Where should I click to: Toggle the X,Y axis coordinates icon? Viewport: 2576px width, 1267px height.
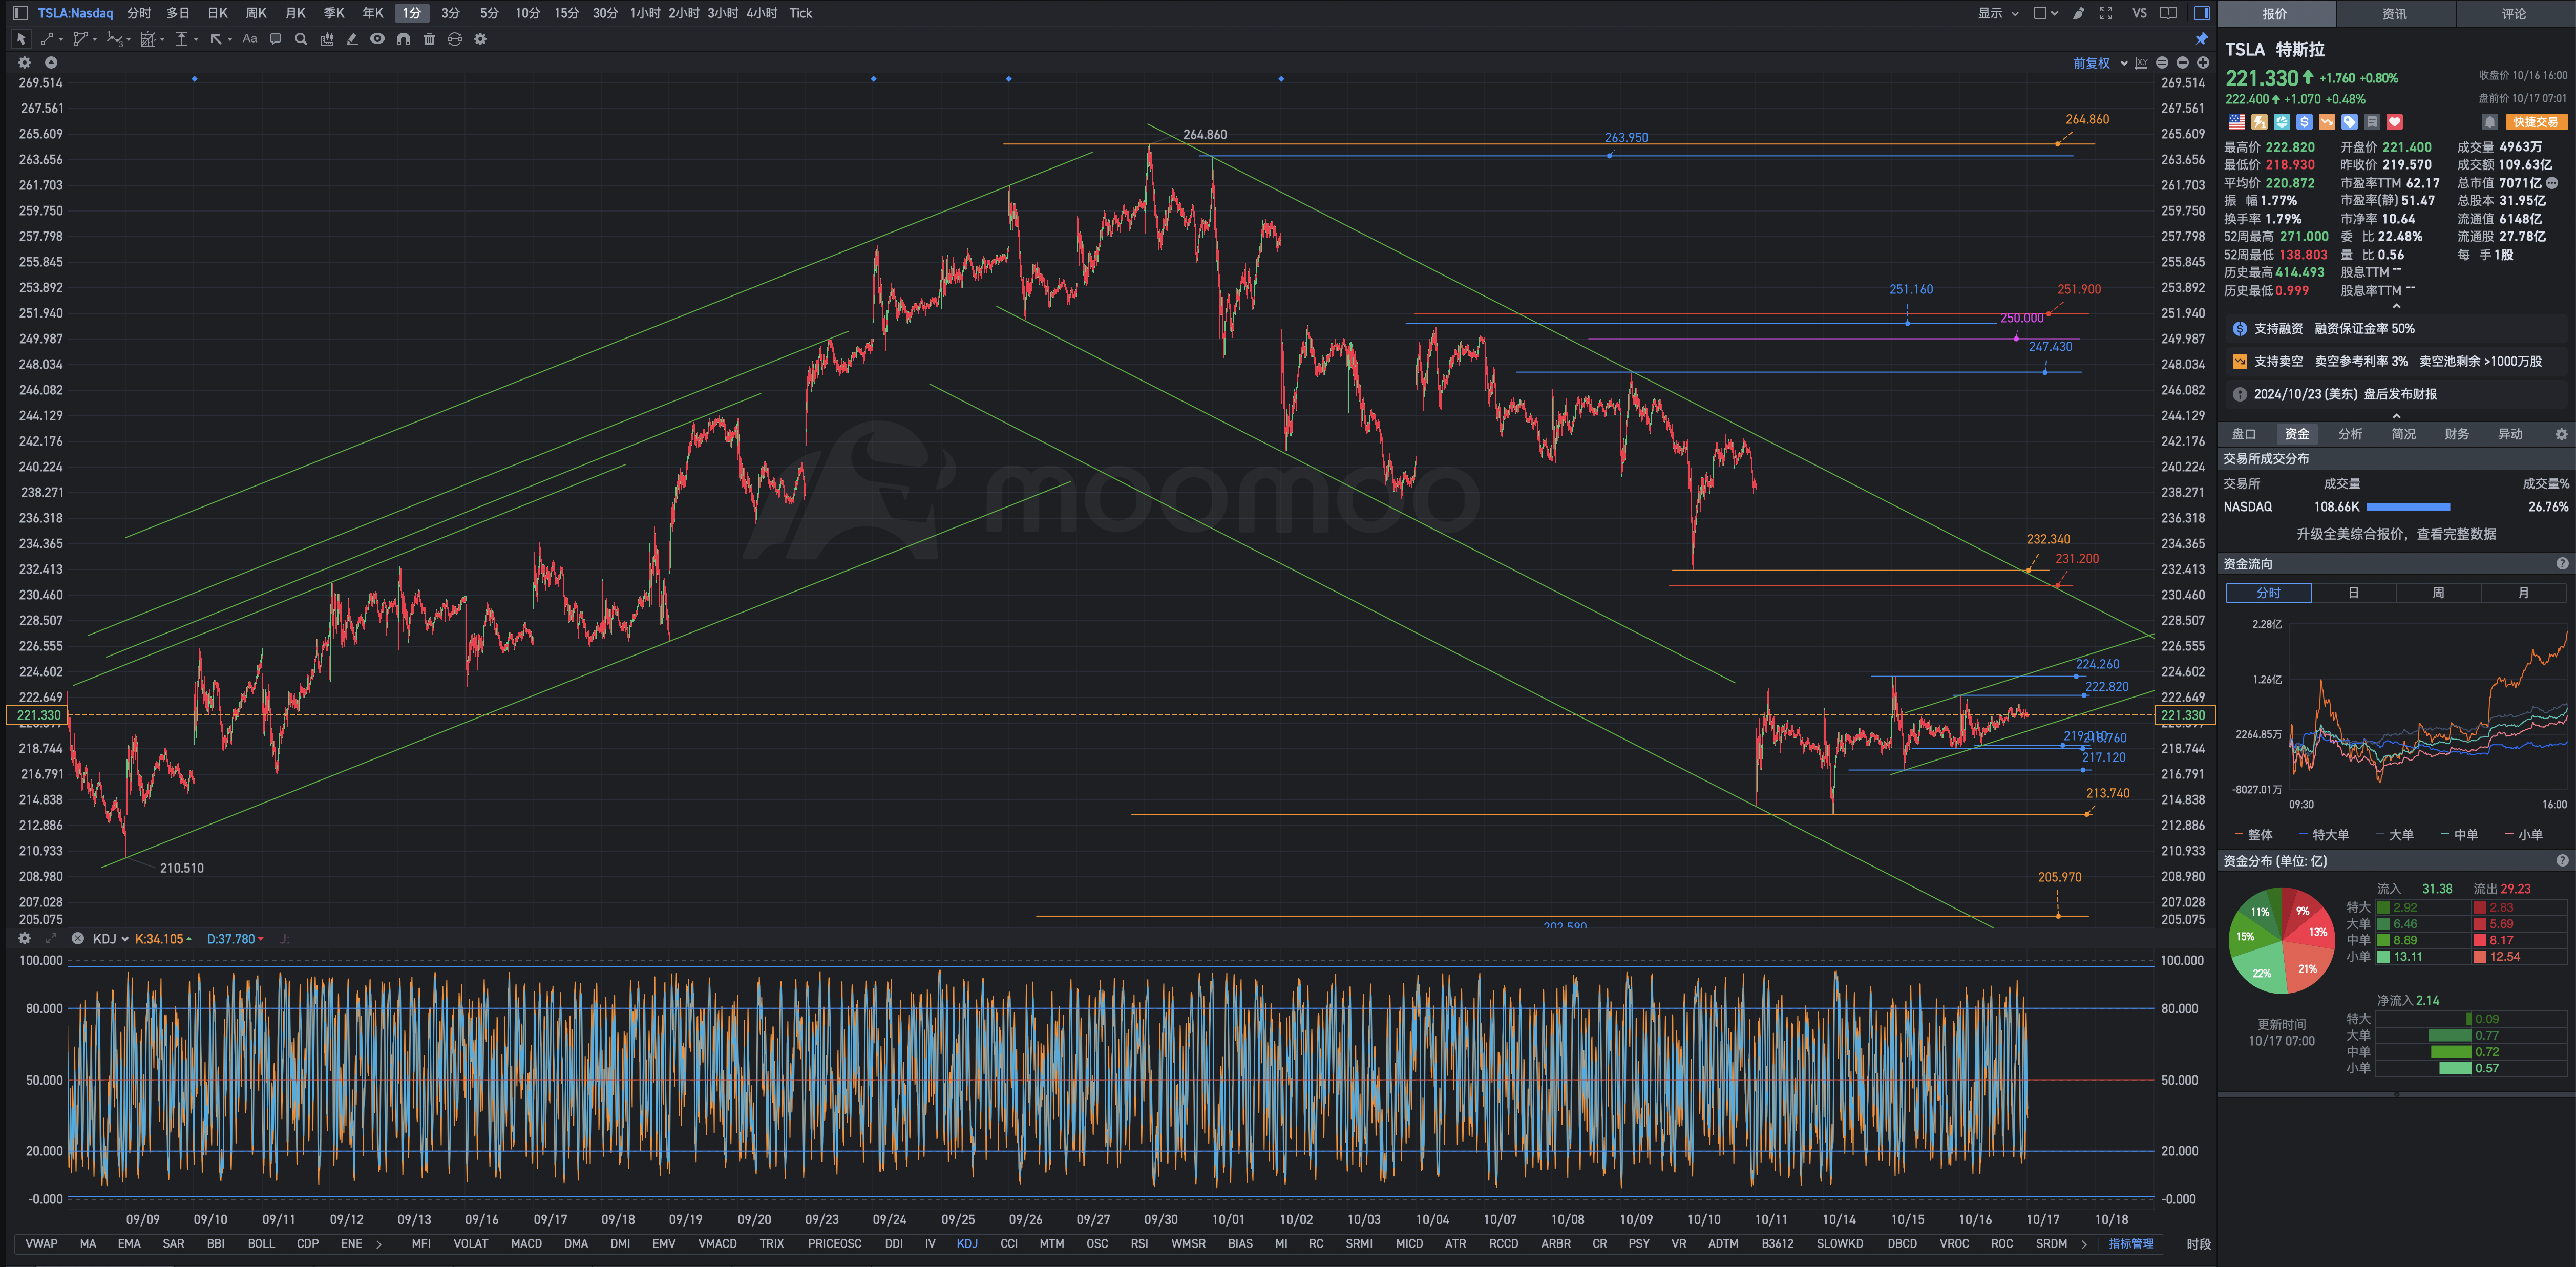click(x=2141, y=63)
